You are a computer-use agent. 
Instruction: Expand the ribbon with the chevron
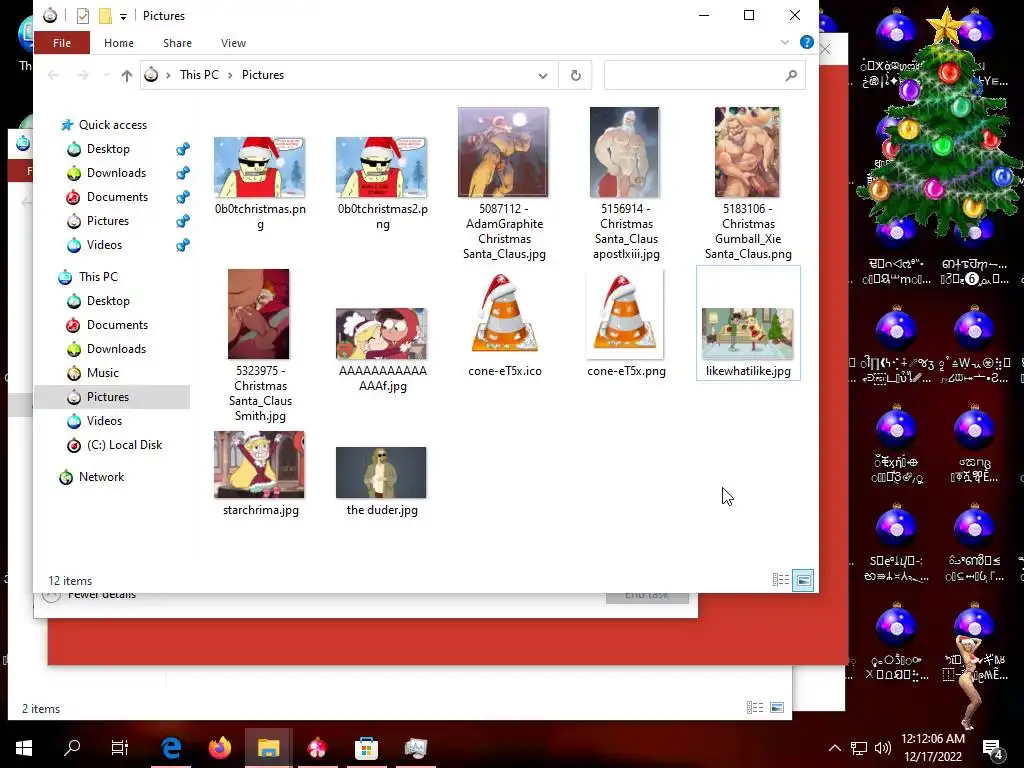click(784, 42)
